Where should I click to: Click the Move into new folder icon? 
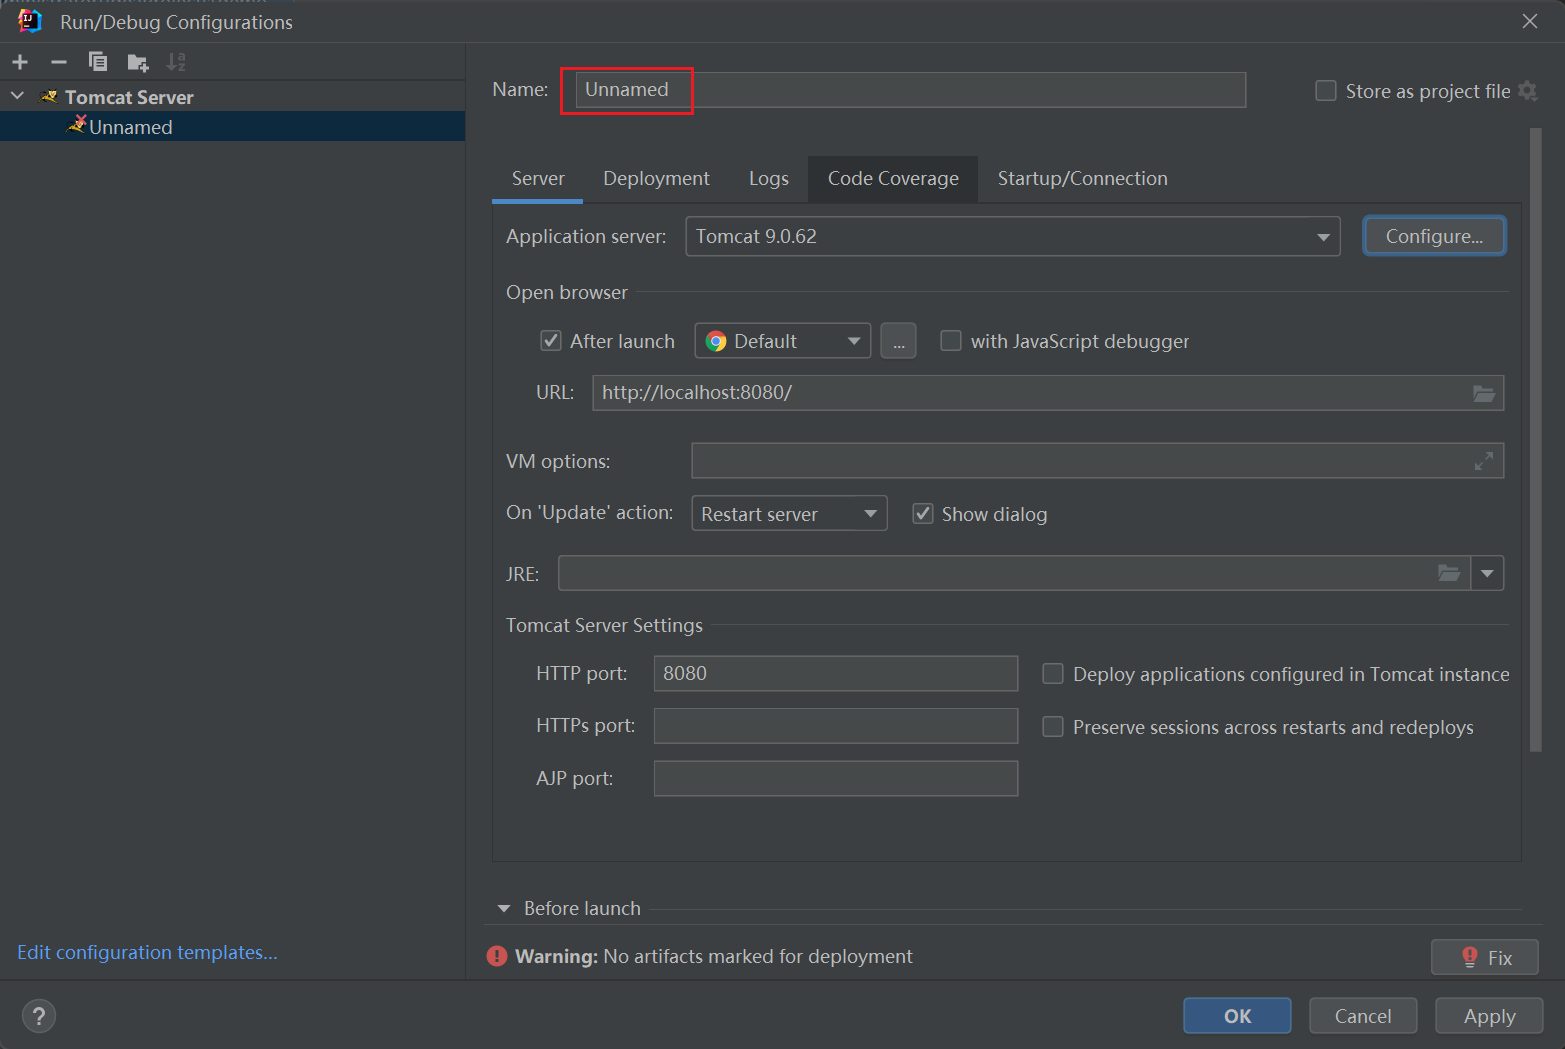click(138, 63)
